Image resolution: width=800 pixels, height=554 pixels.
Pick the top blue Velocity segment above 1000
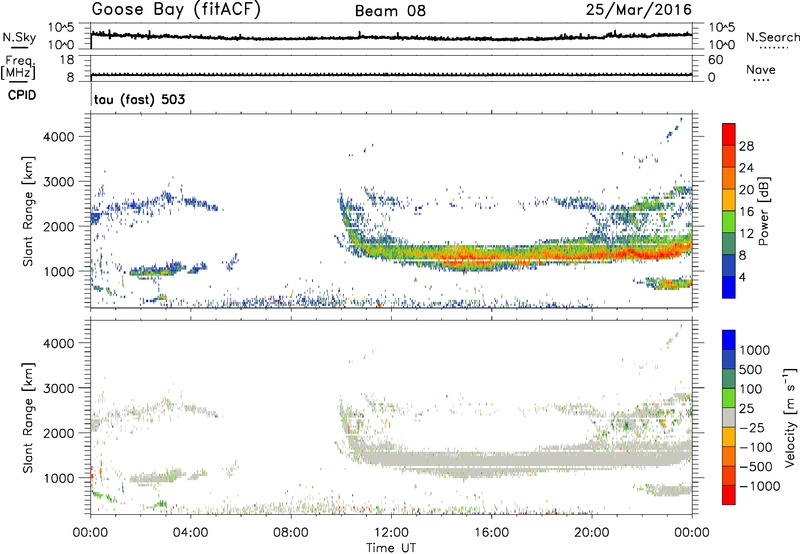click(729, 340)
